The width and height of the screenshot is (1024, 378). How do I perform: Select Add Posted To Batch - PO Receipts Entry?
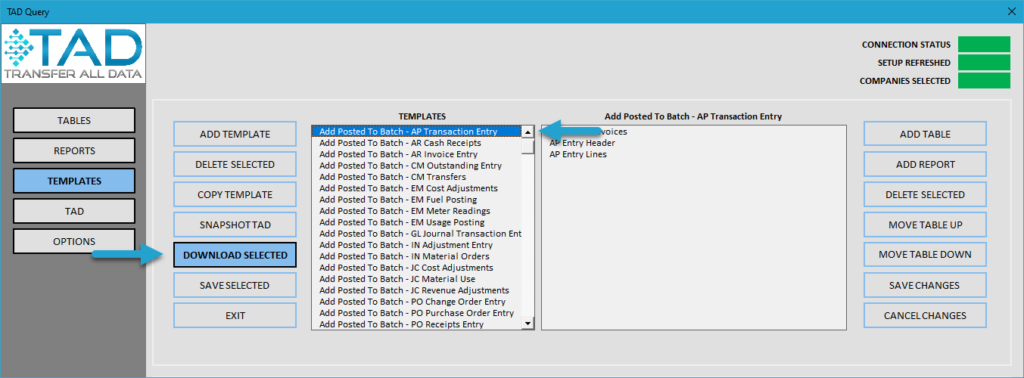[x=417, y=324]
